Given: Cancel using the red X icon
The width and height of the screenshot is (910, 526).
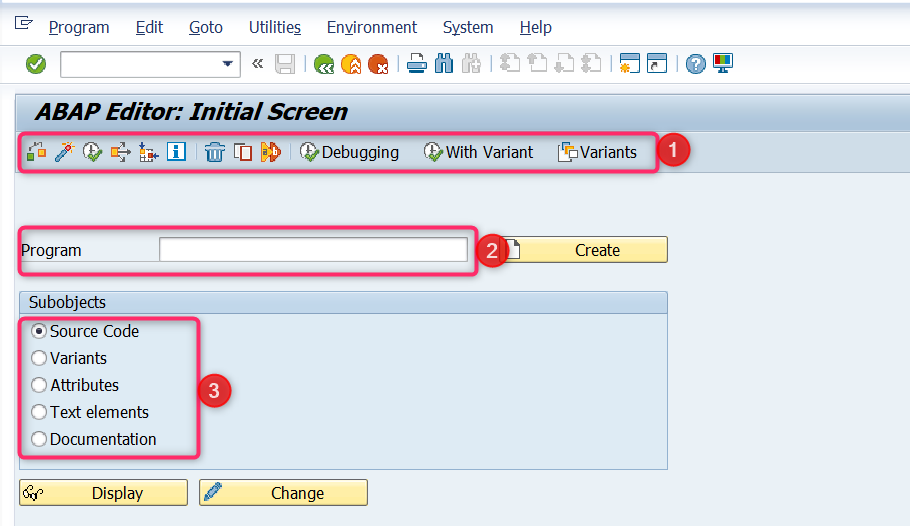Looking at the screenshot, I should (x=378, y=64).
